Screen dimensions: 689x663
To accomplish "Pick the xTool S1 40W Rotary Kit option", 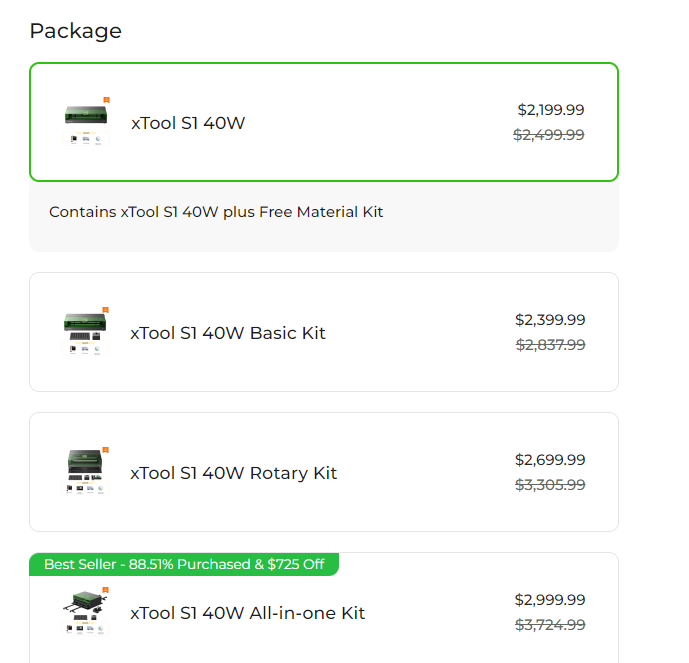I will point(234,473).
